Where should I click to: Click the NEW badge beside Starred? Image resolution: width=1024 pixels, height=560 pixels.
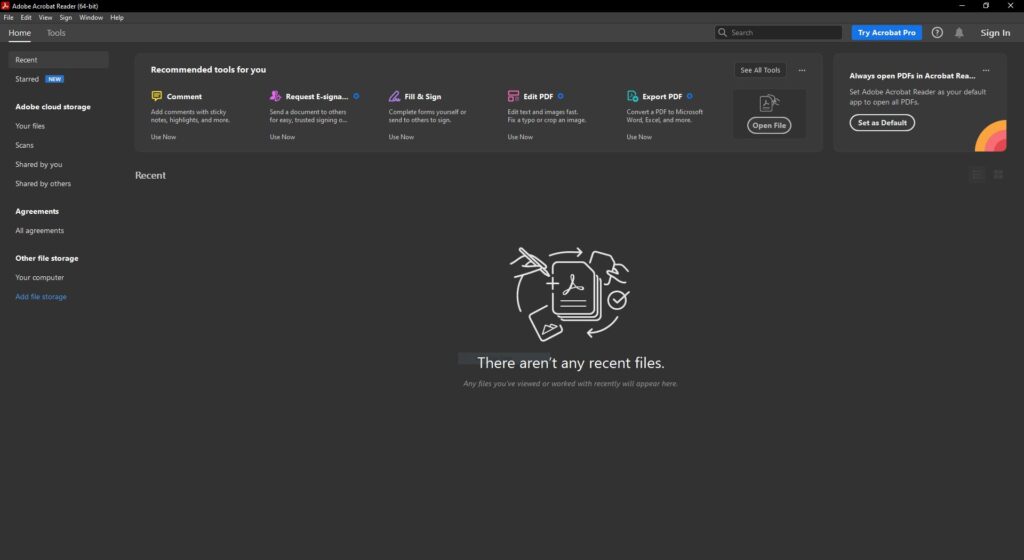point(54,79)
